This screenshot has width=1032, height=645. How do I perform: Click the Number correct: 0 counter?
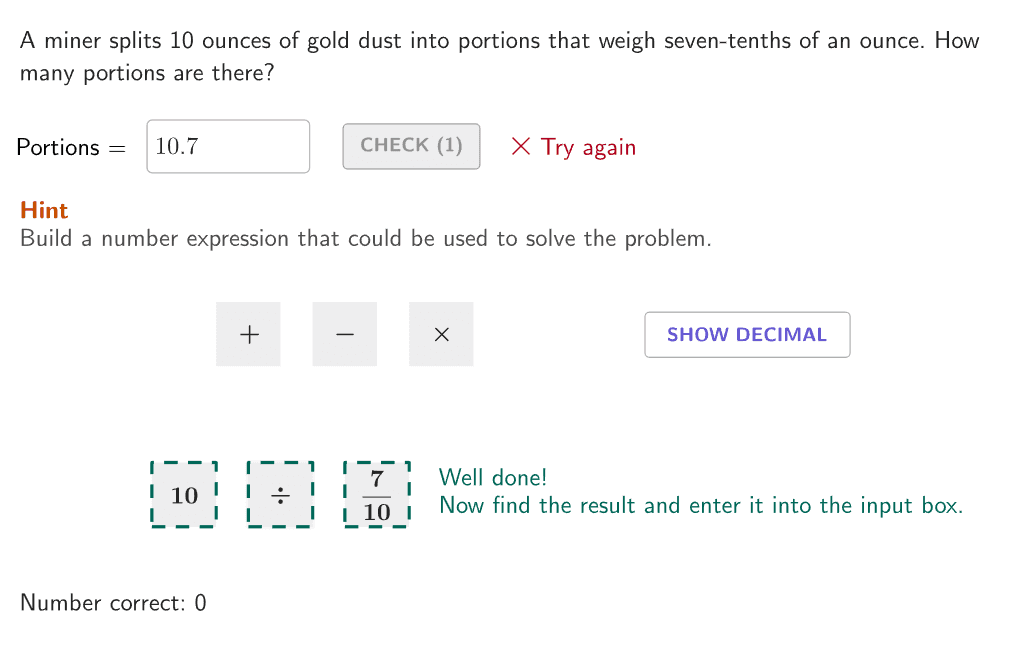click(x=113, y=602)
